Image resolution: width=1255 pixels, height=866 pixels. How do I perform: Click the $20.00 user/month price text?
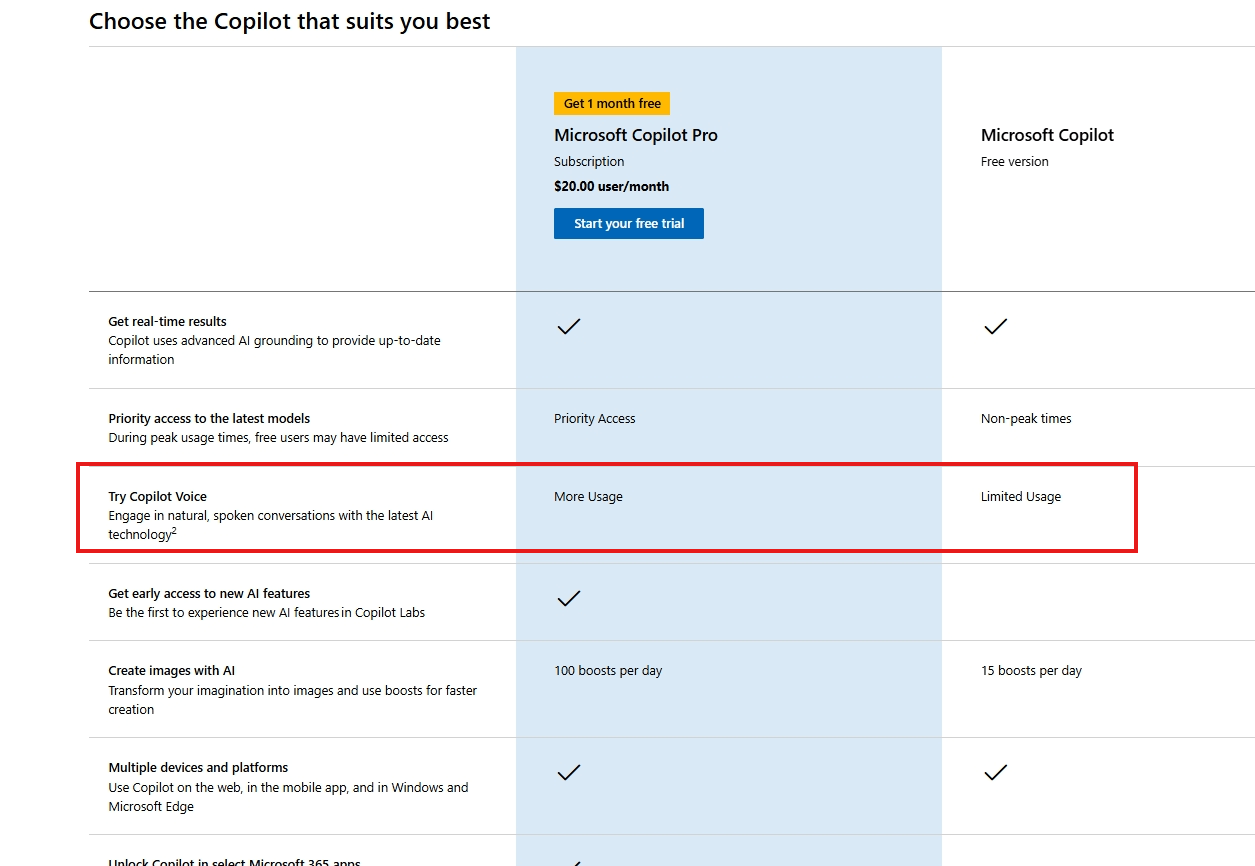pos(611,186)
